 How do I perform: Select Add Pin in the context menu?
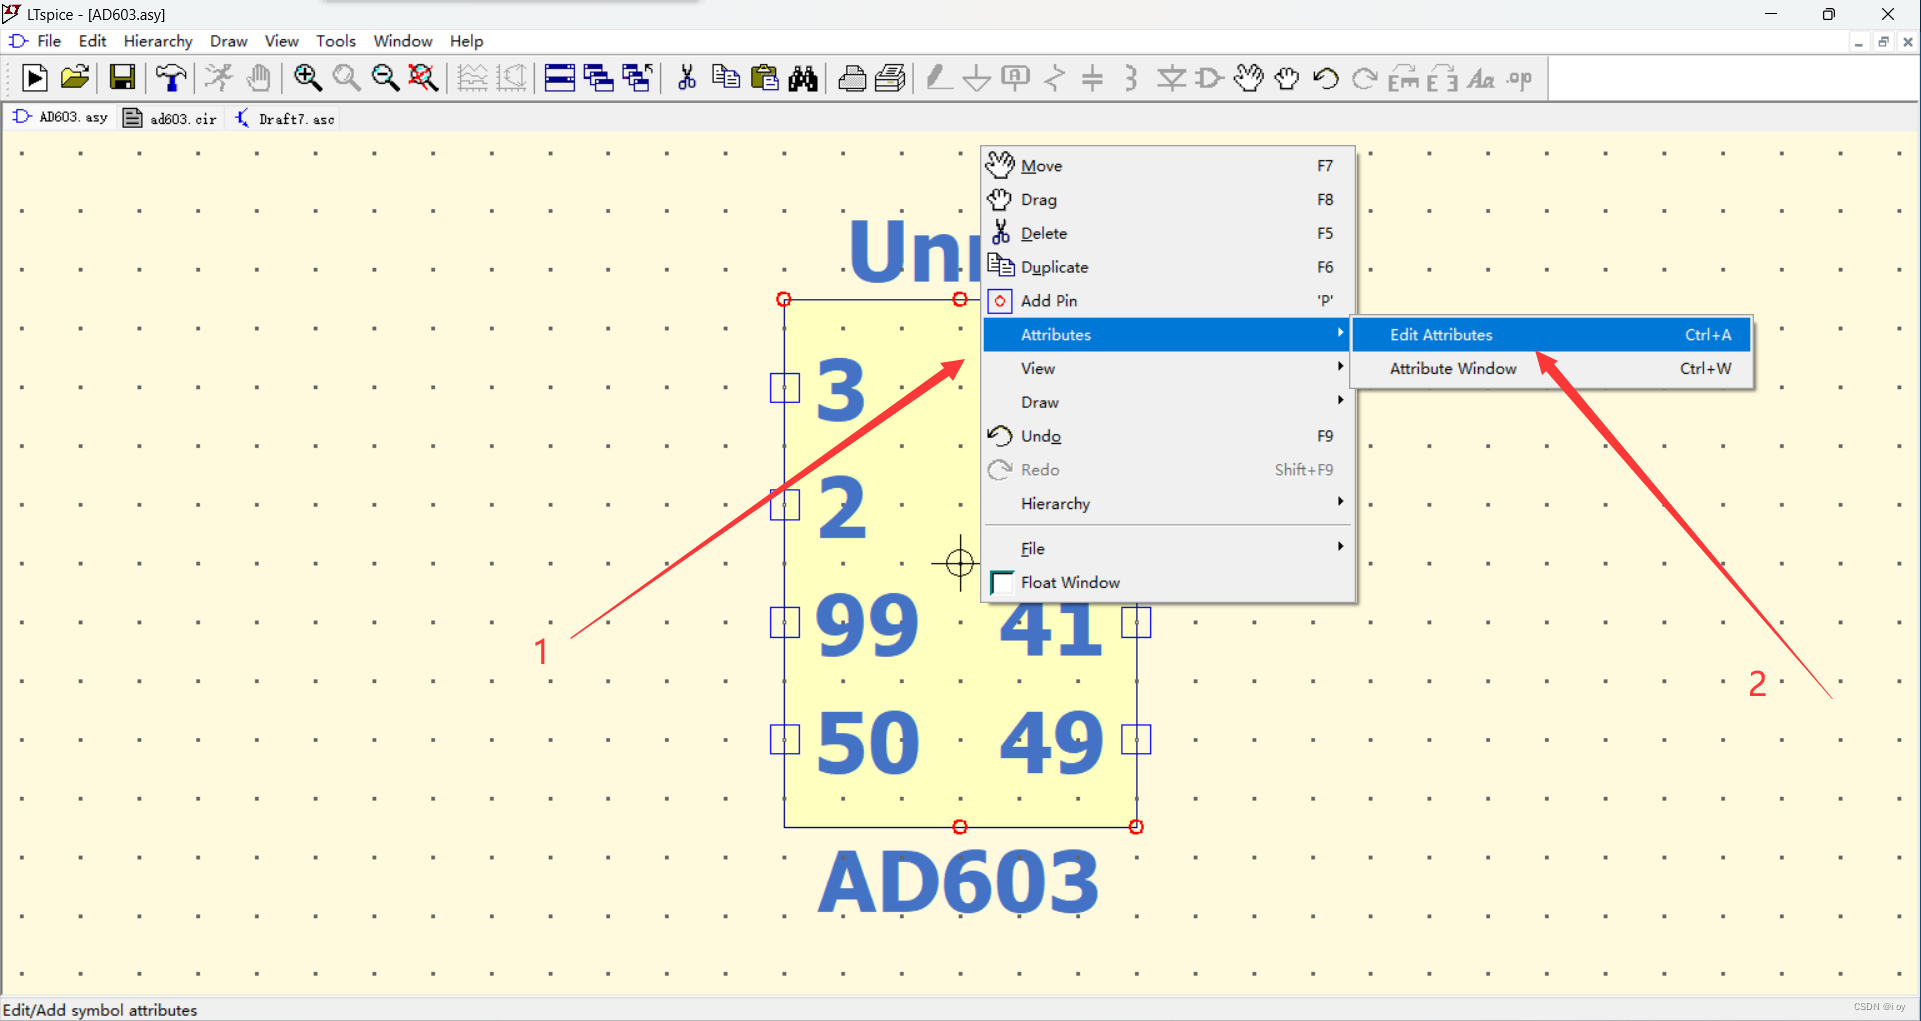click(x=1168, y=300)
